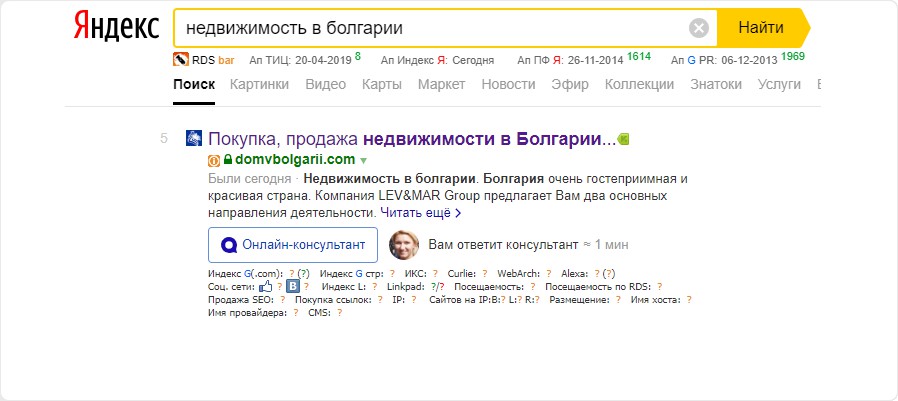Click the Индекс L value question mark

point(375,286)
